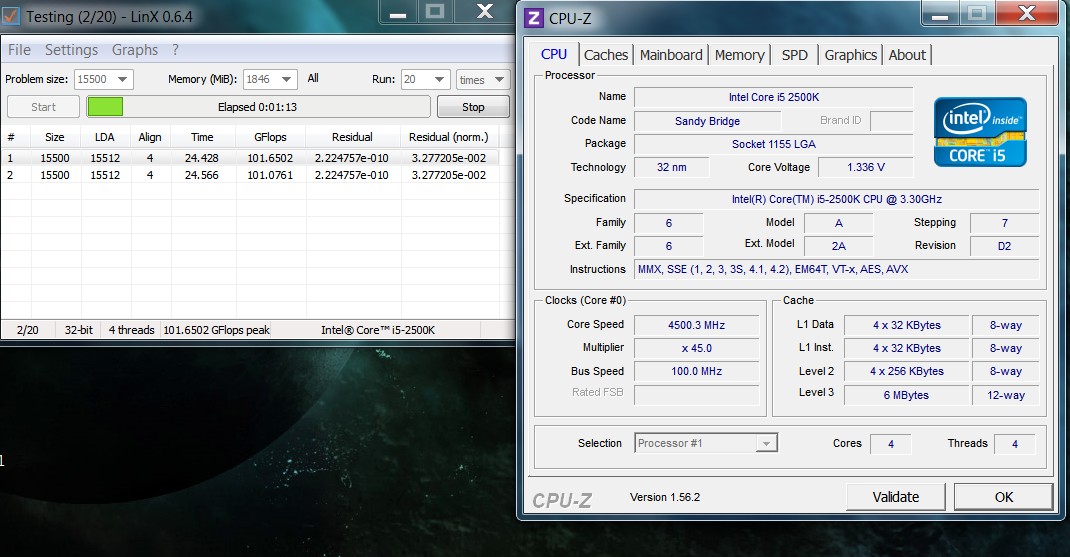Click the Bus Speed 100.0 MHz field
The image size is (1070, 557).
click(696, 371)
